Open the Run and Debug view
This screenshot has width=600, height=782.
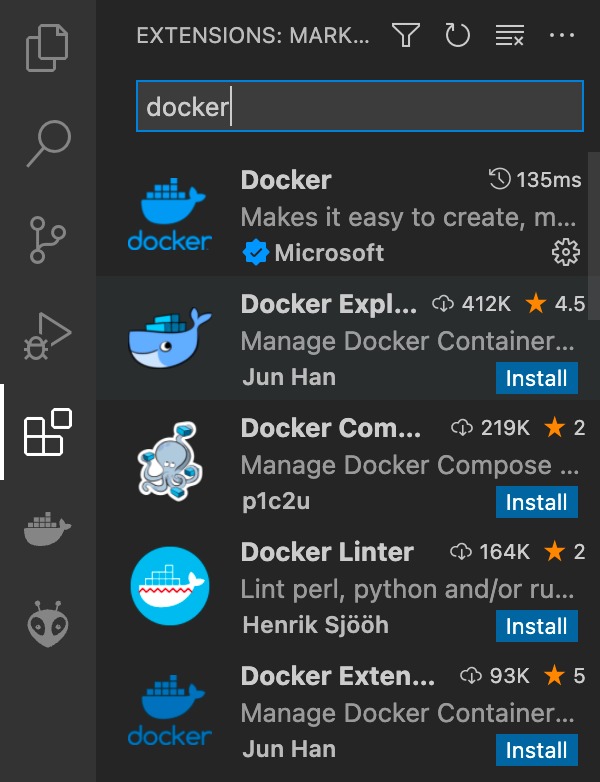coord(48,336)
